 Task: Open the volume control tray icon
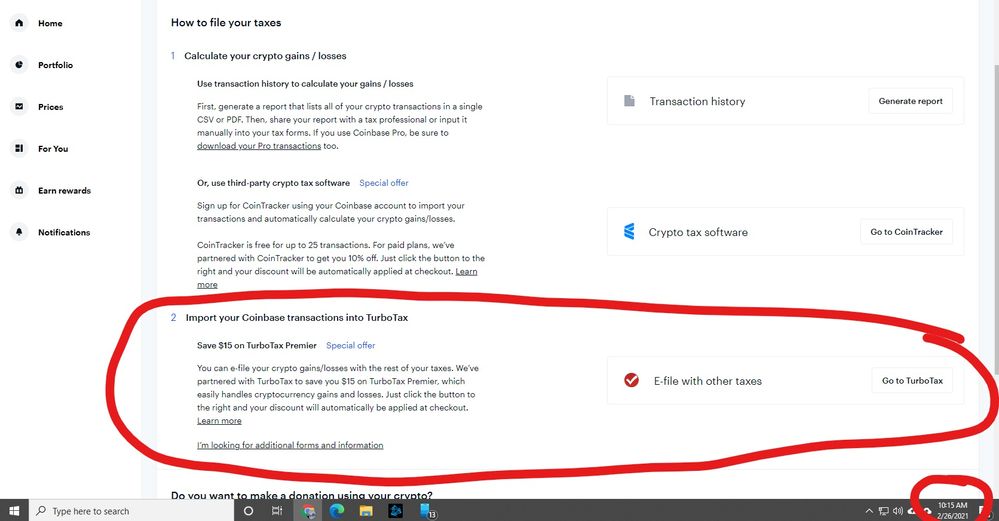click(898, 511)
